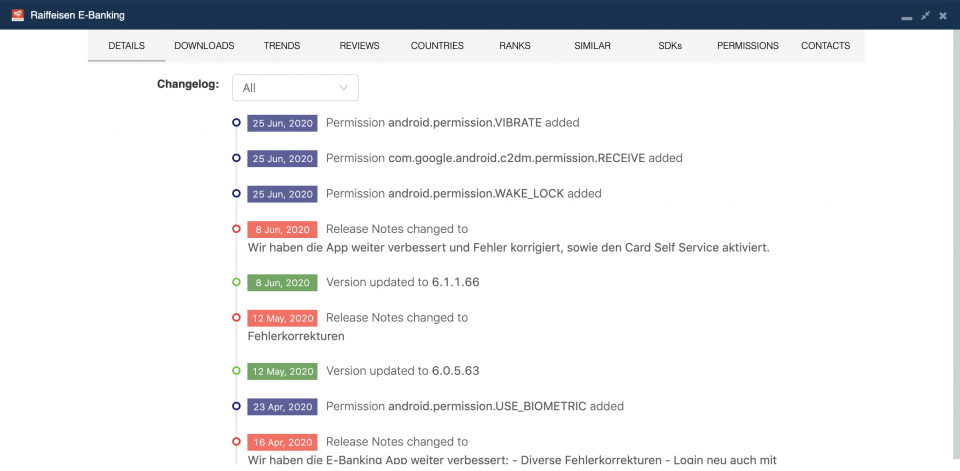
Task: Click timeline marker for c2dm RECEIVE permission
Action: [236, 158]
